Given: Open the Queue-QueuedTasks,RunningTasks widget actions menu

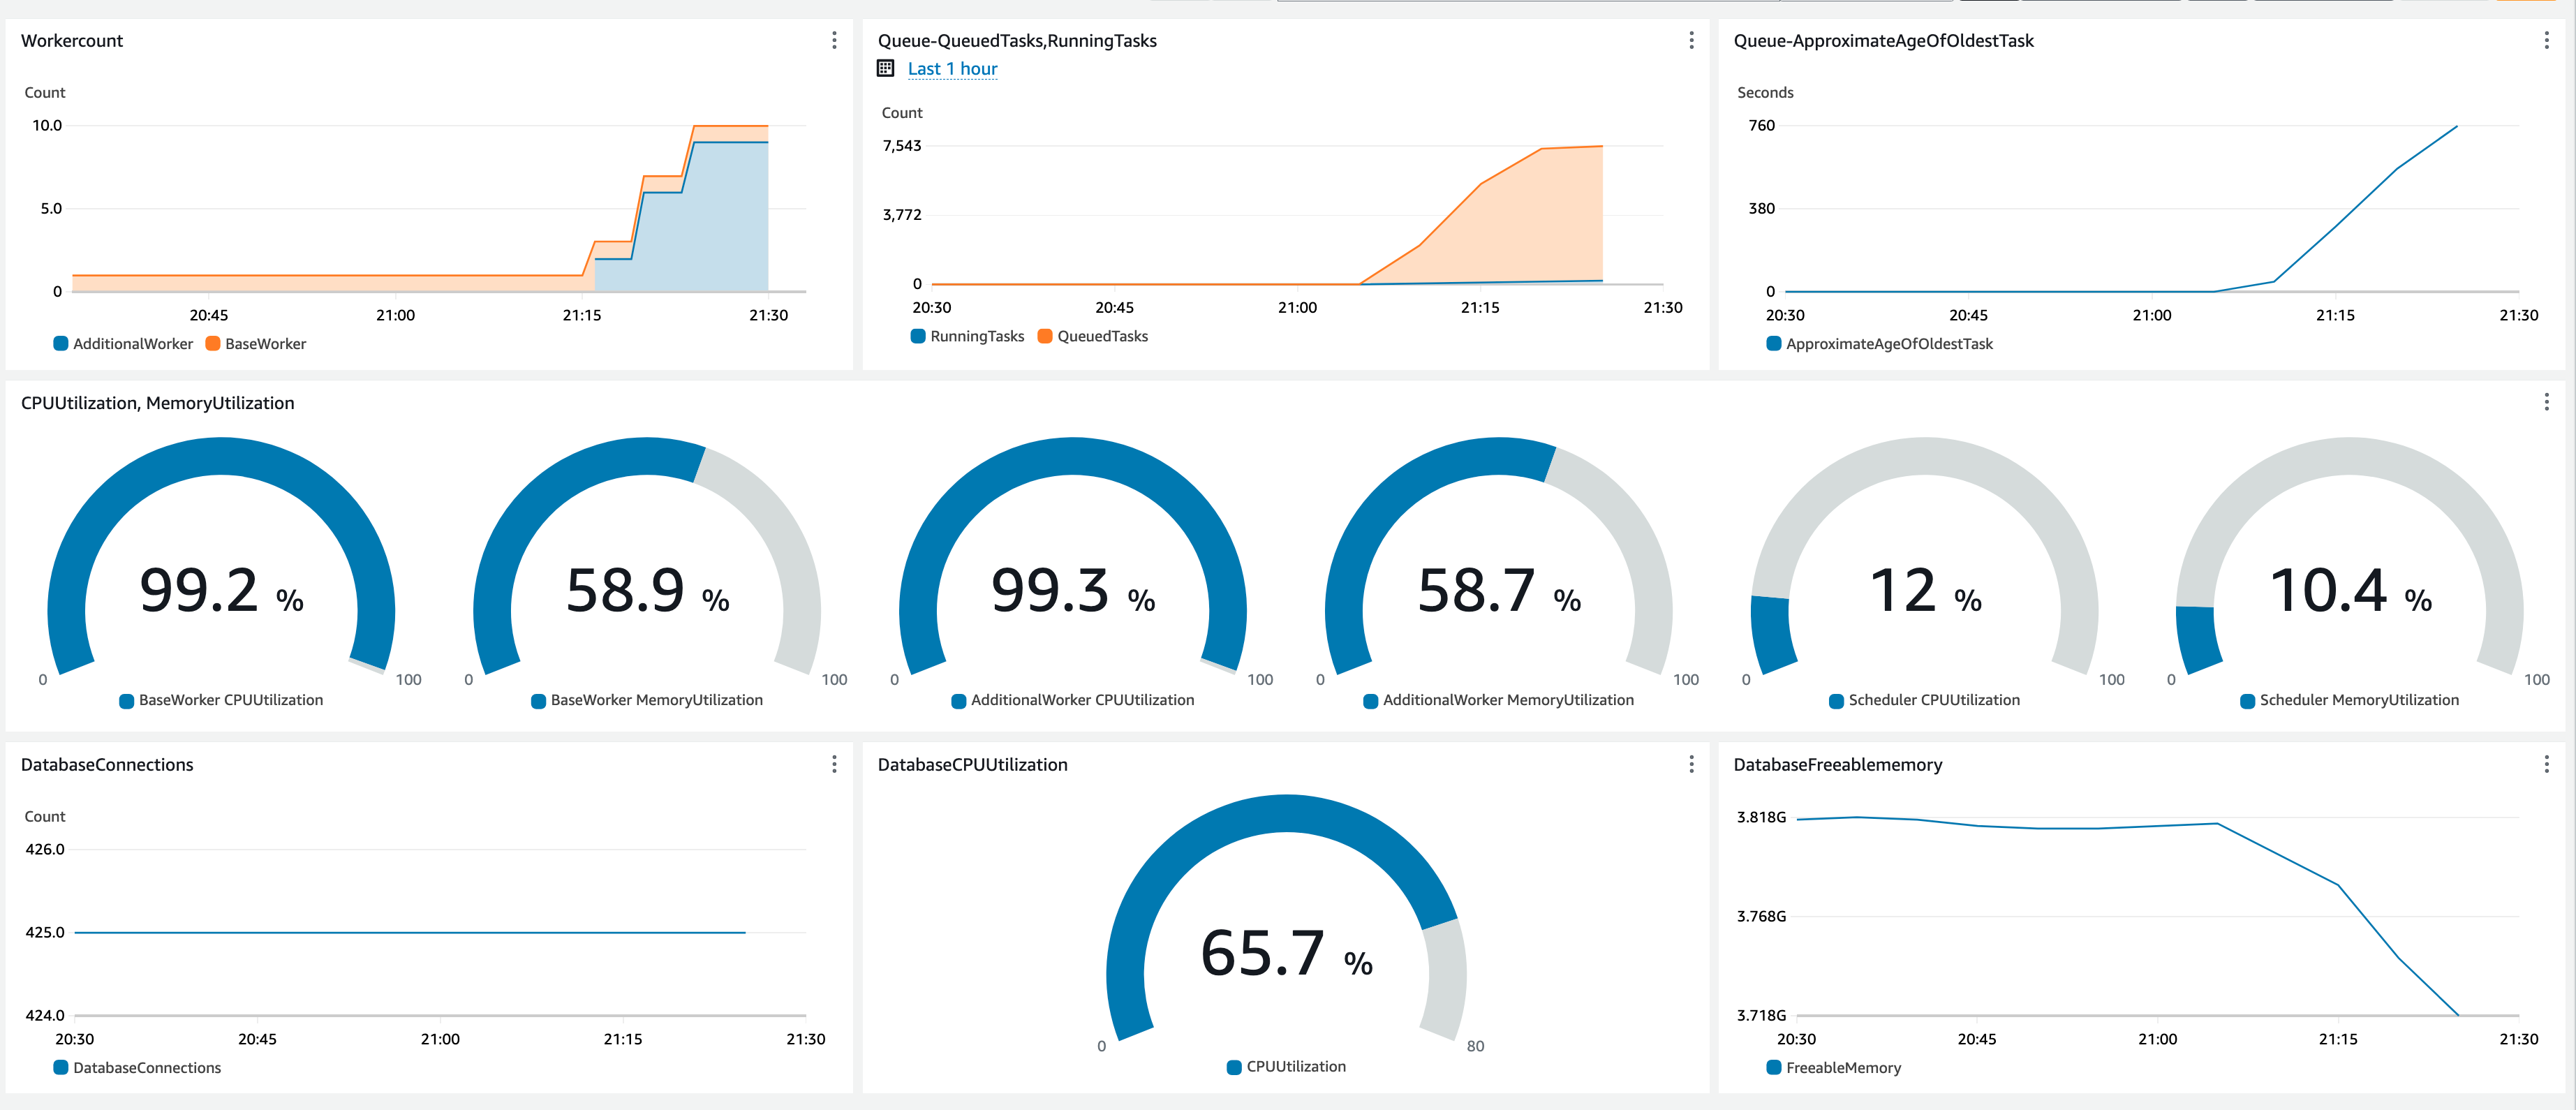Looking at the screenshot, I should (x=1691, y=40).
